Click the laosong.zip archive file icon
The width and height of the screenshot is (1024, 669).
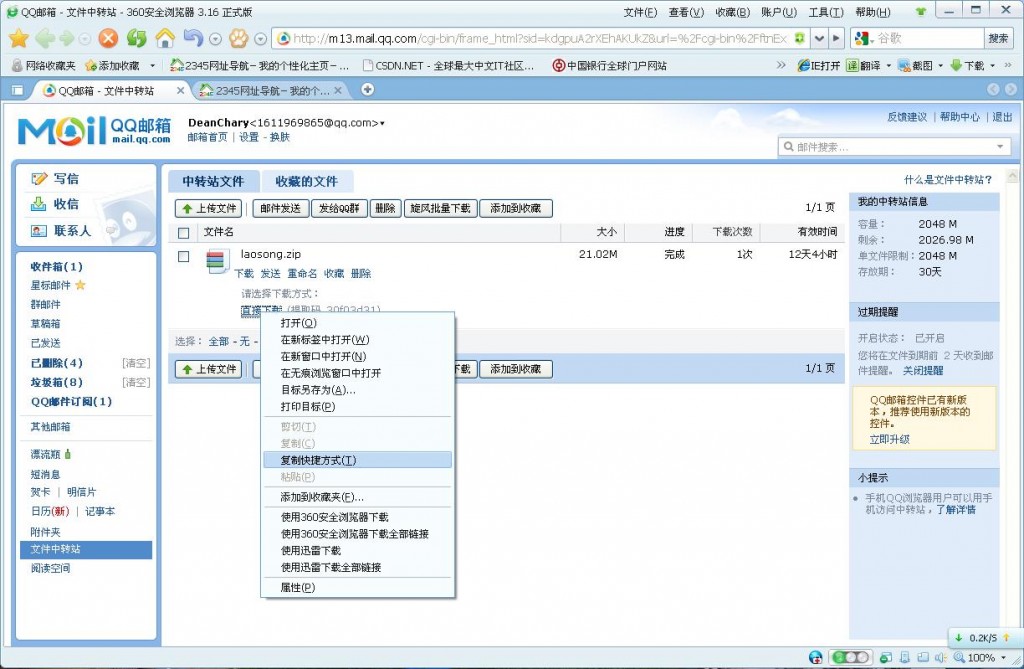click(x=215, y=261)
